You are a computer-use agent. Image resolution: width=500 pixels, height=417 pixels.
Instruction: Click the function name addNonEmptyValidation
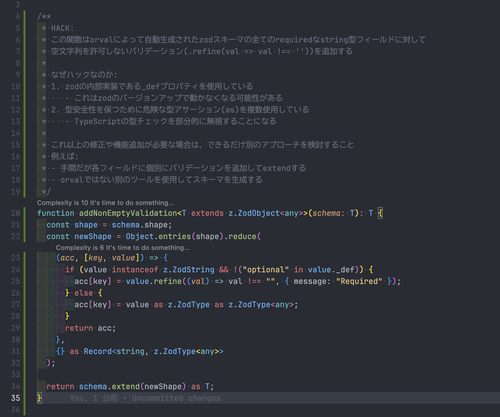(x=128, y=213)
